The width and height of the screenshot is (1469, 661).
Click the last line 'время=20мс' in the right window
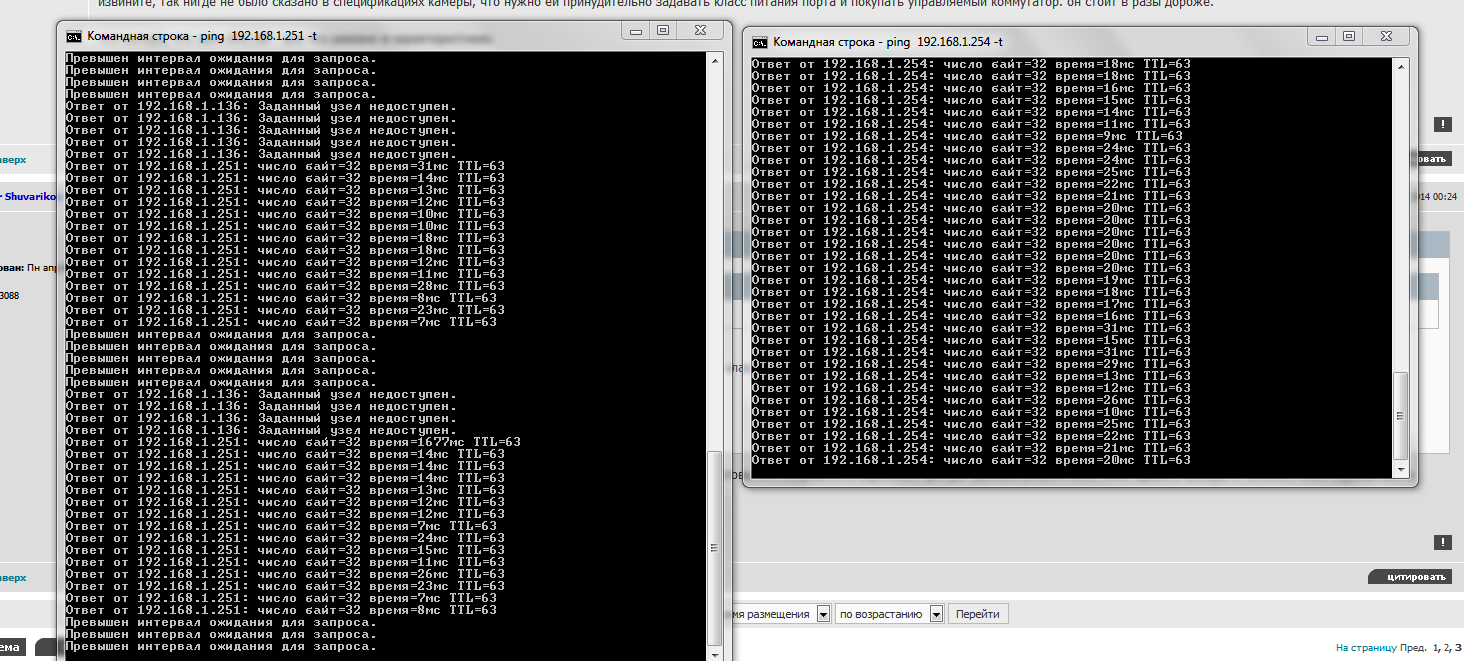pyautogui.click(x=971, y=460)
